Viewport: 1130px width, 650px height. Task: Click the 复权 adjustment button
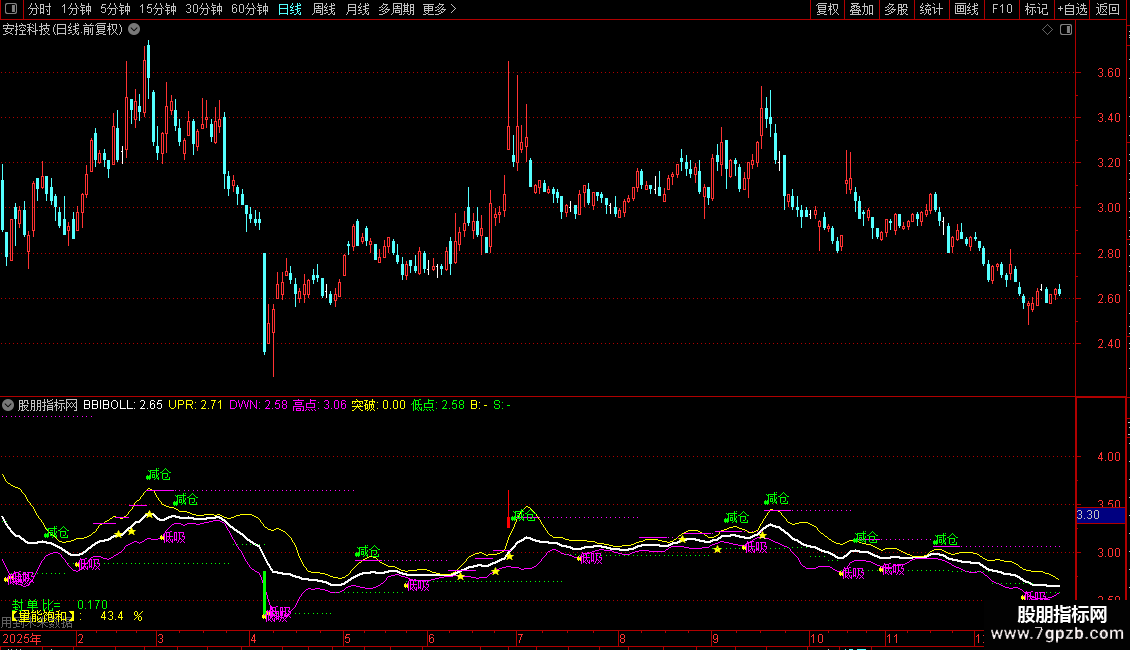tap(827, 10)
